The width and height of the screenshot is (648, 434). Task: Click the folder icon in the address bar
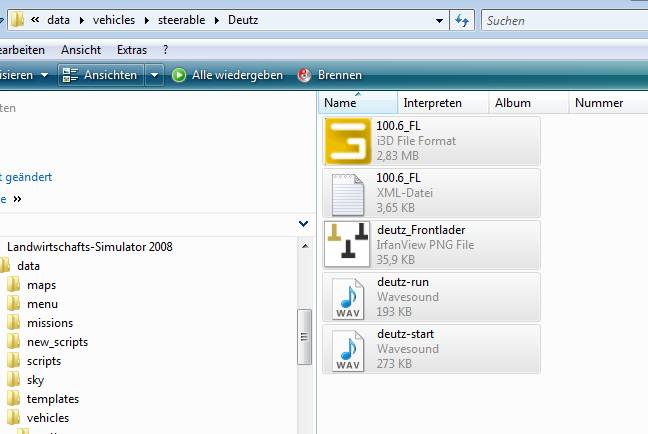(x=17, y=19)
